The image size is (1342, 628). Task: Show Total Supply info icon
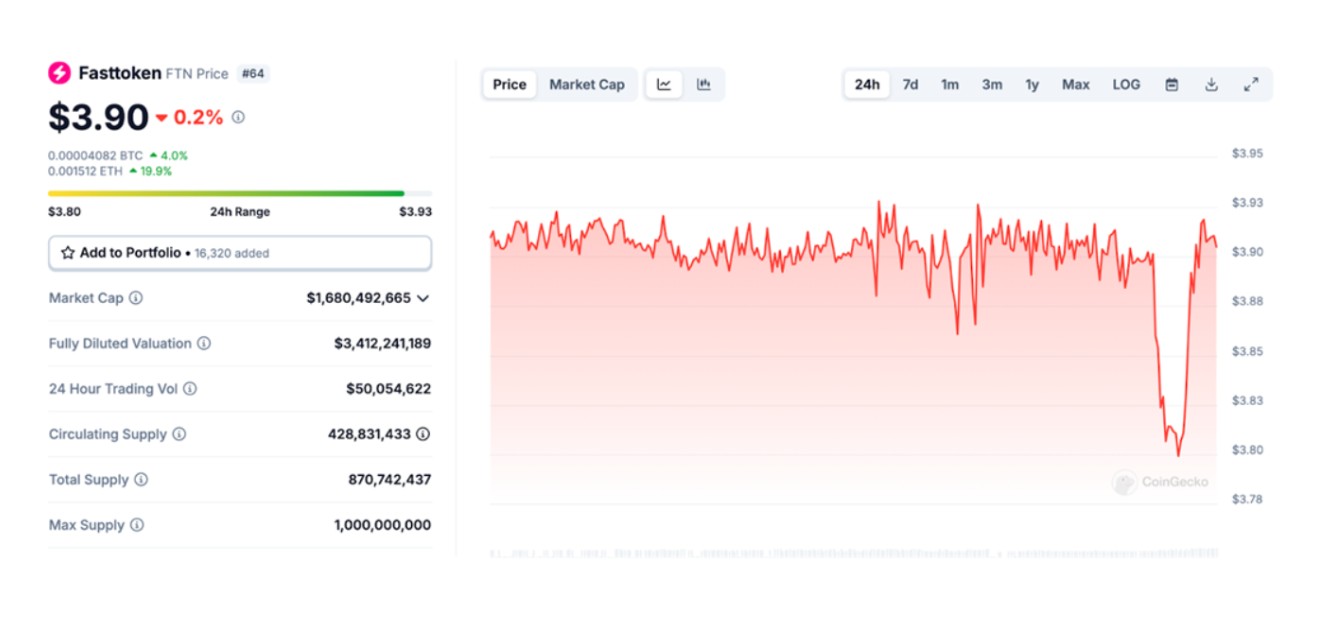click(x=141, y=480)
